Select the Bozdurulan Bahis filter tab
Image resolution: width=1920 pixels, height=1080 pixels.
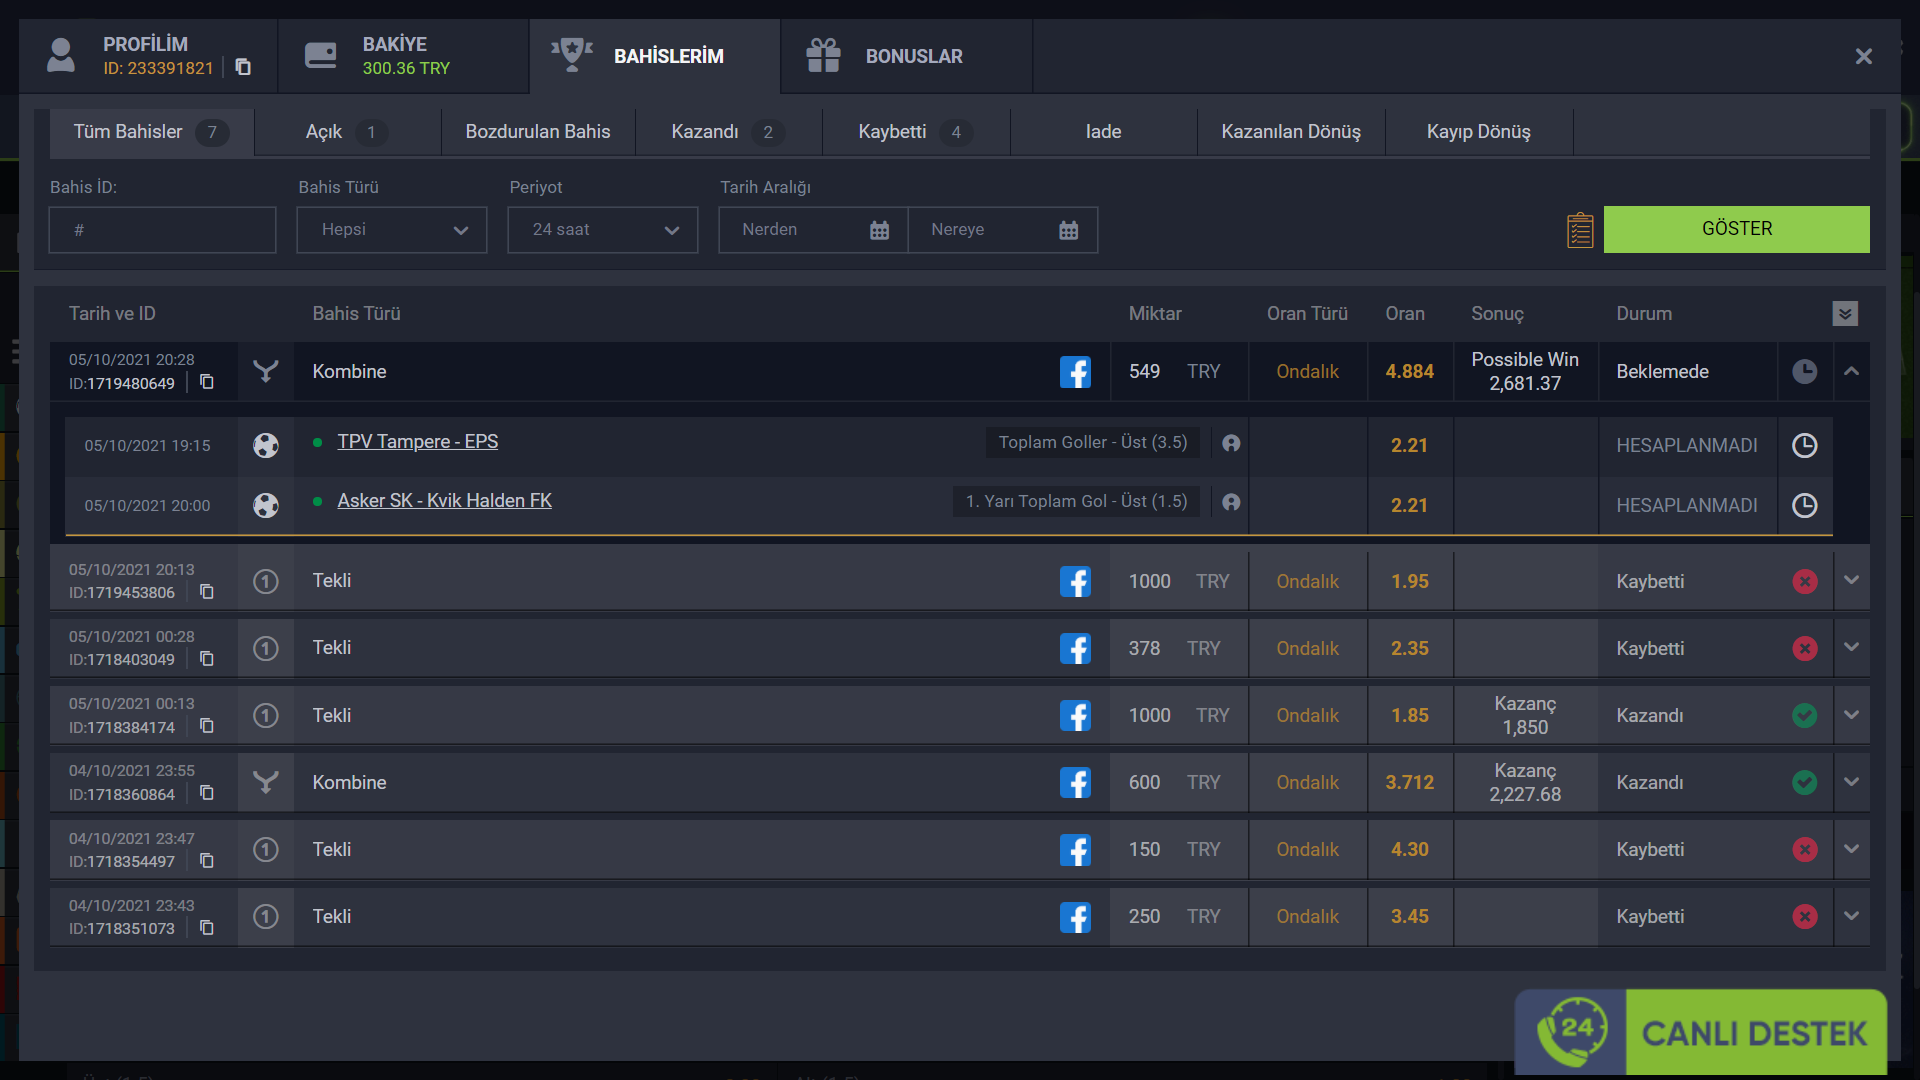[x=538, y=132]
